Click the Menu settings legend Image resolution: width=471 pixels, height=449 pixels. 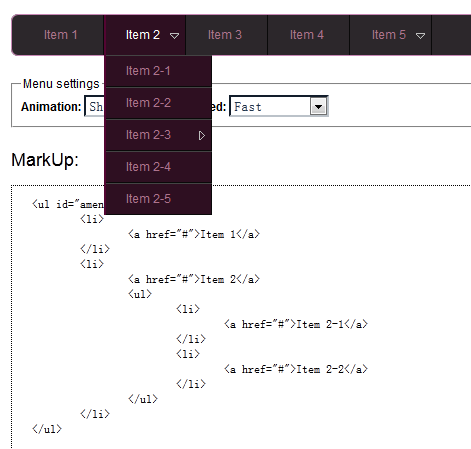point(61,84)
